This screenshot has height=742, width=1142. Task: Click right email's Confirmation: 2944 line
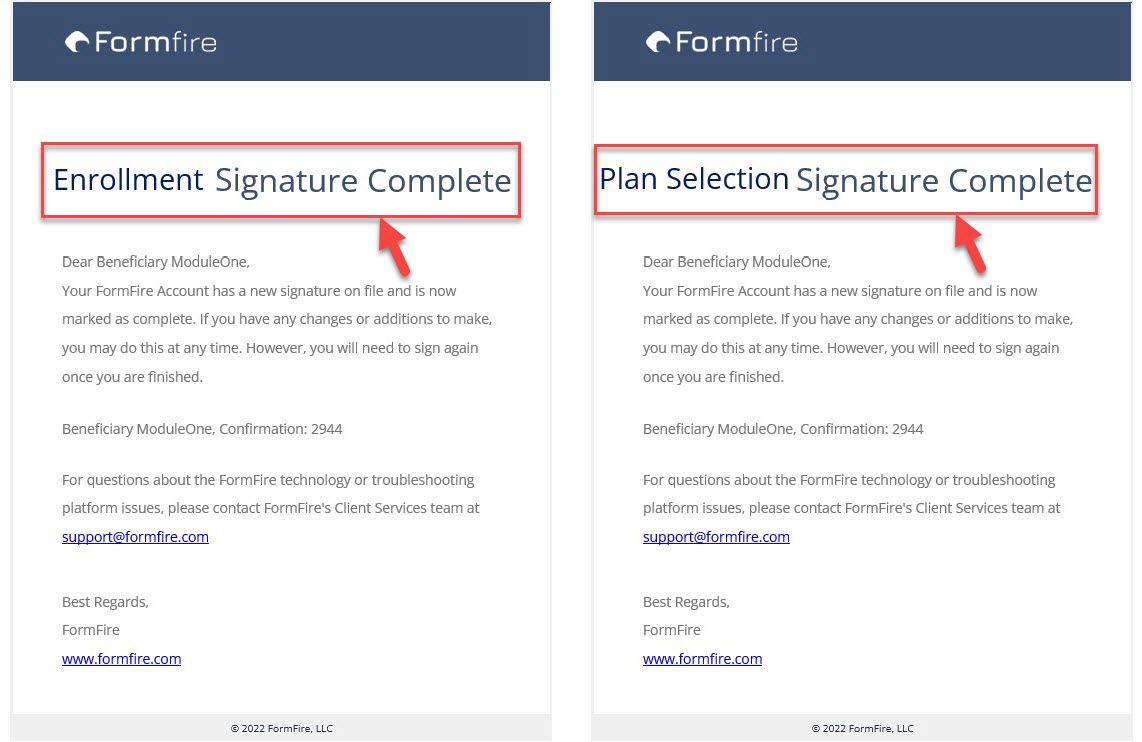pos(783,429)
